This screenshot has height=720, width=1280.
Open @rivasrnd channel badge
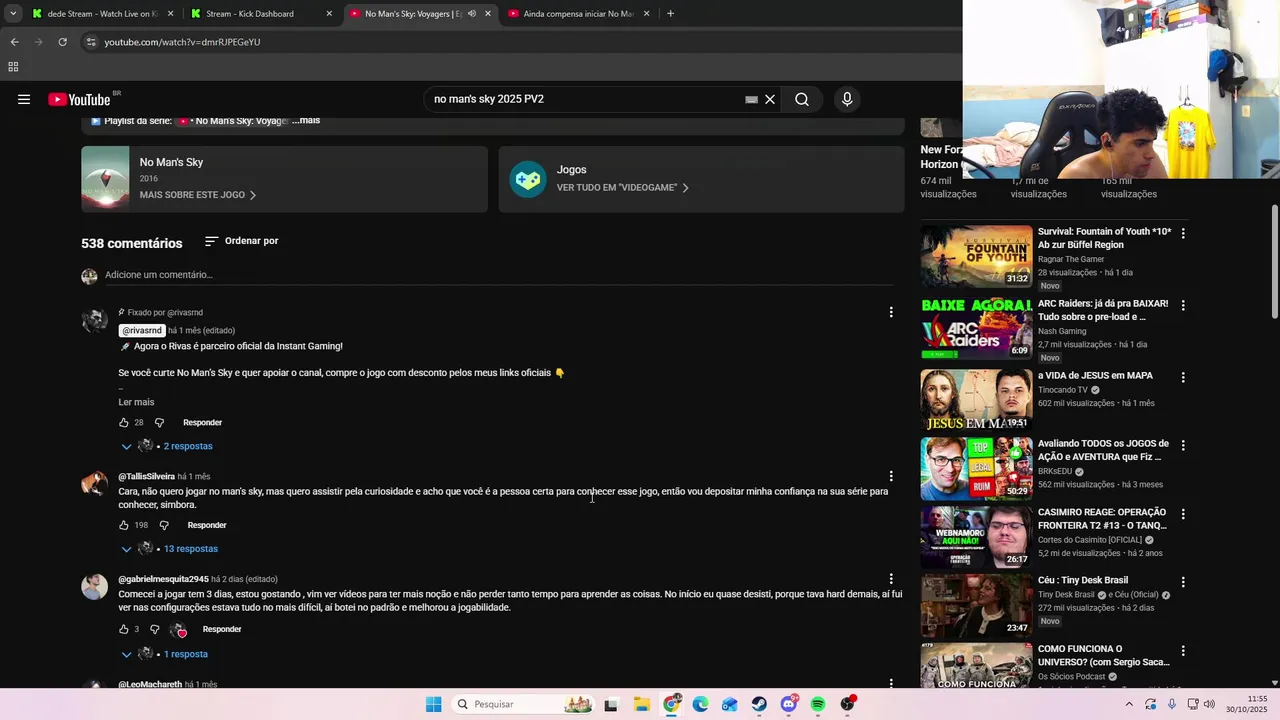coord(141,330)
